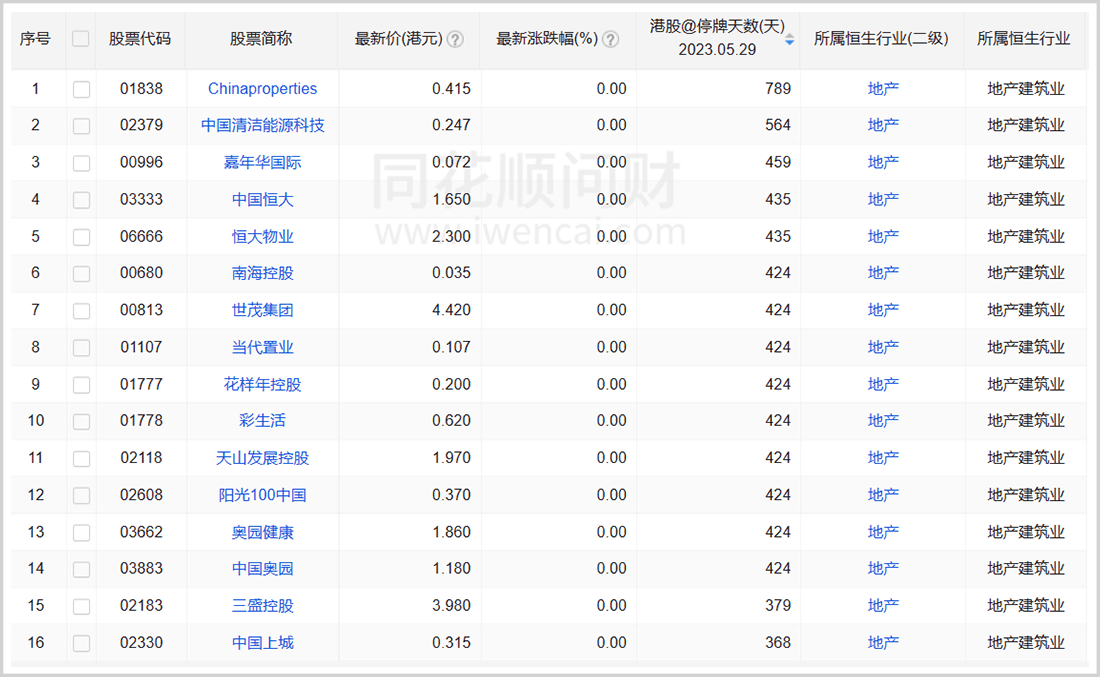Screen dimensions: 1100x677
Task: Check the box for stock 02183
Action: (x=81, y=605)
